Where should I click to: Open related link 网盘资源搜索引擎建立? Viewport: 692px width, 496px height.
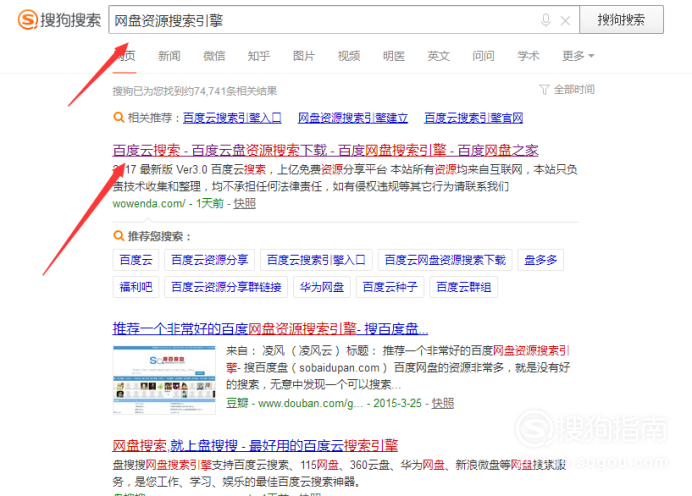tap(353, 118)
